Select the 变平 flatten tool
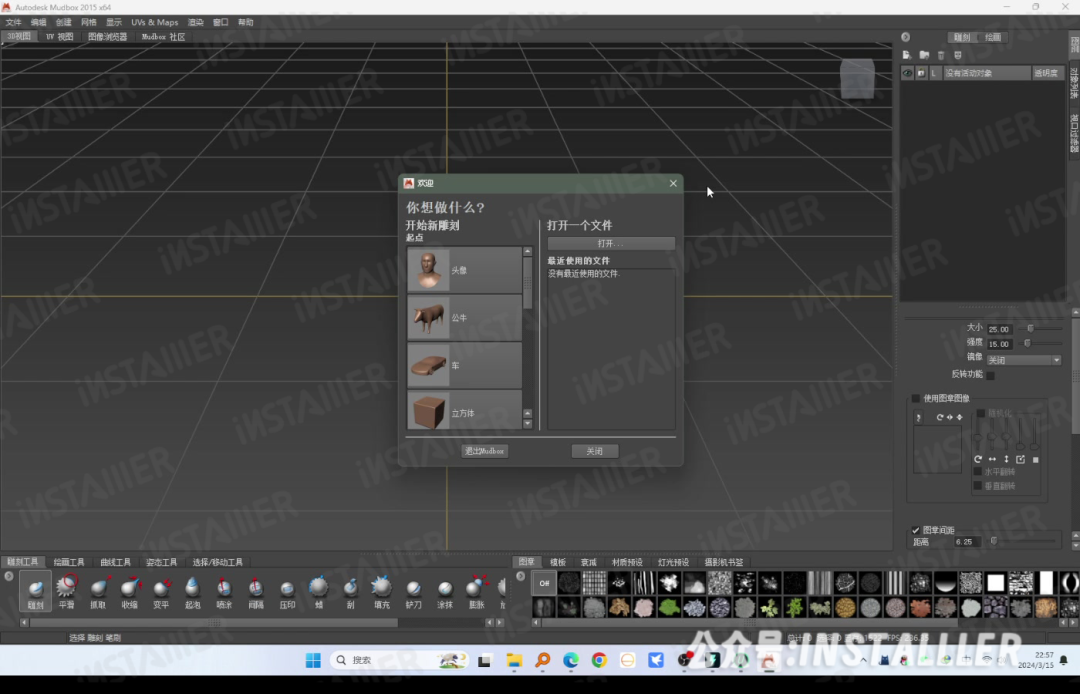1080x694 pixels. [x=161, y=591]
